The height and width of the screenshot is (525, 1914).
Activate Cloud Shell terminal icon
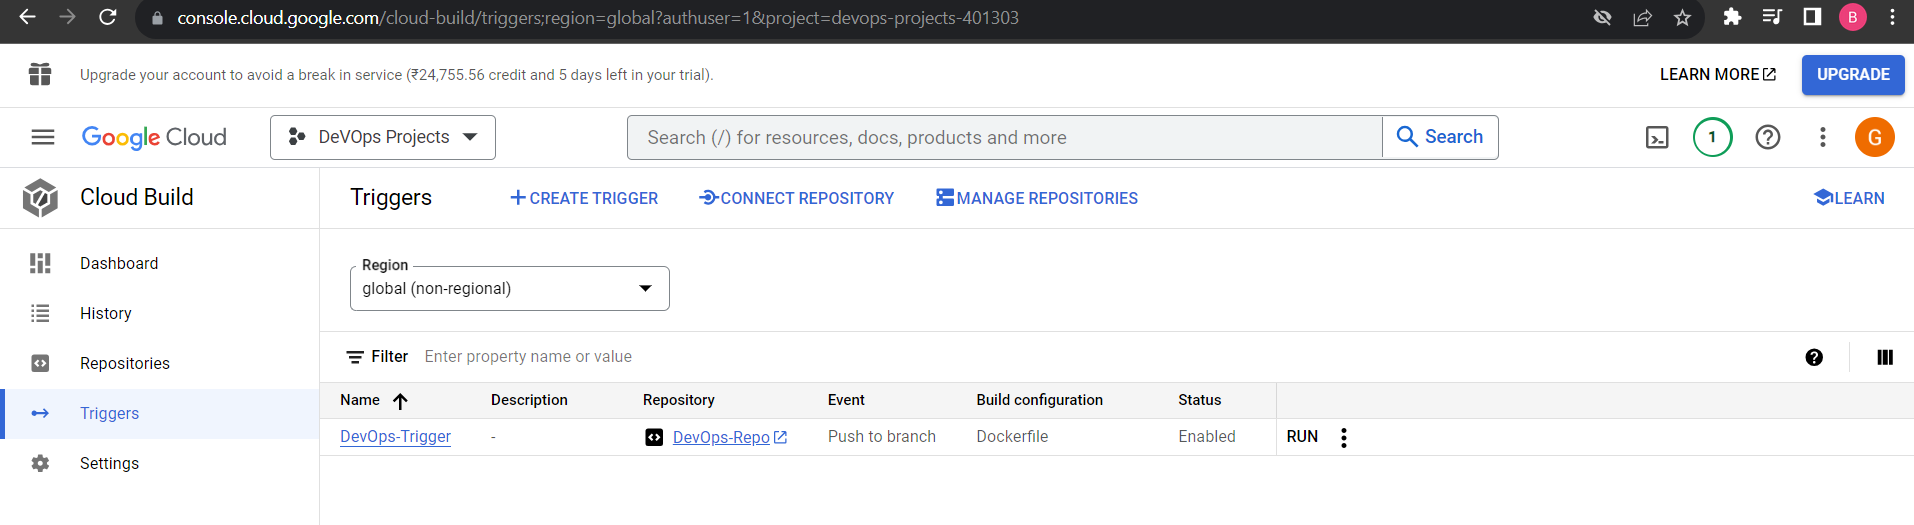click(x=1657, y=137)
